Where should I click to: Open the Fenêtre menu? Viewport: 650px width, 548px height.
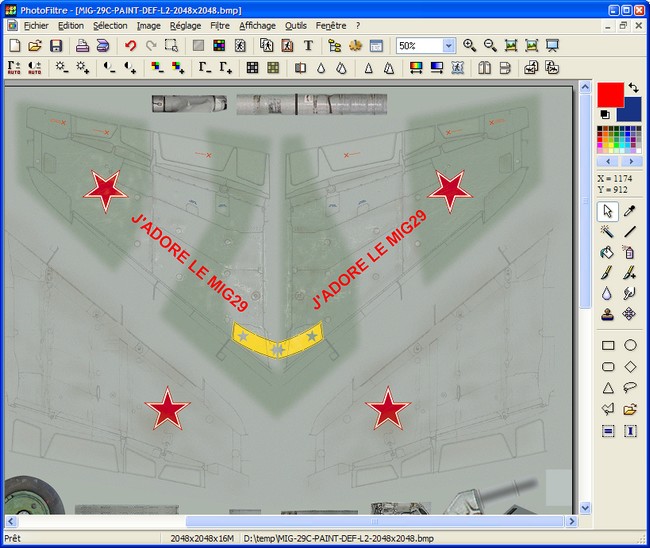331,26
